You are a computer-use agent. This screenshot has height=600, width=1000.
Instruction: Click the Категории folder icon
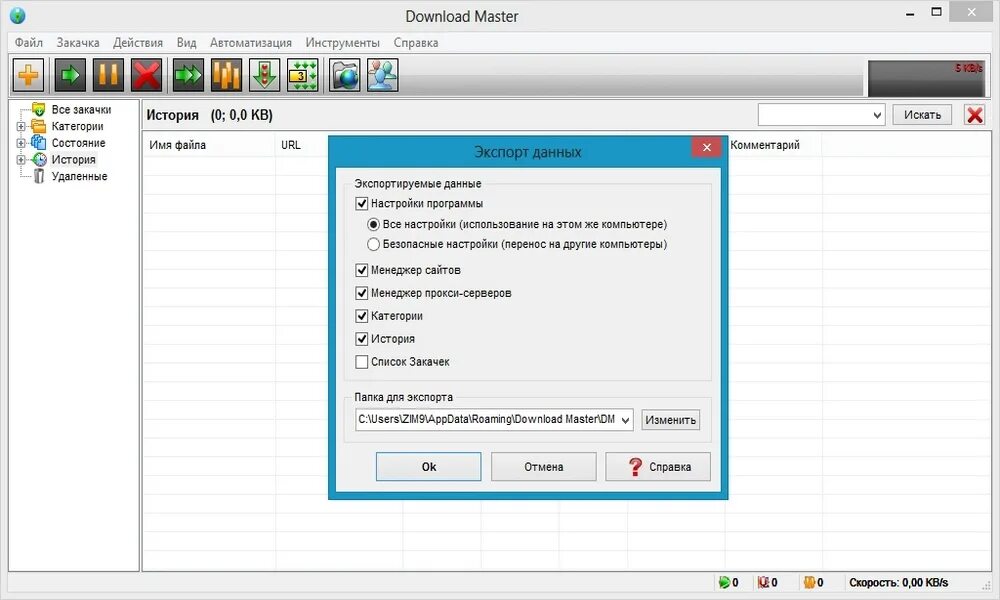[x=39, y=126]
